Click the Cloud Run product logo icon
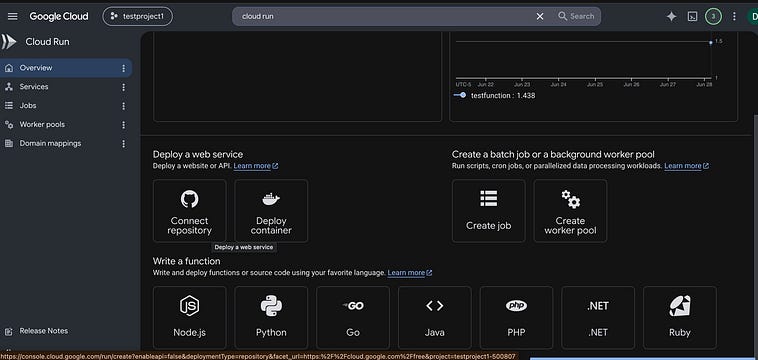Viewport: 758px width, 360px height. coord(9,42)
